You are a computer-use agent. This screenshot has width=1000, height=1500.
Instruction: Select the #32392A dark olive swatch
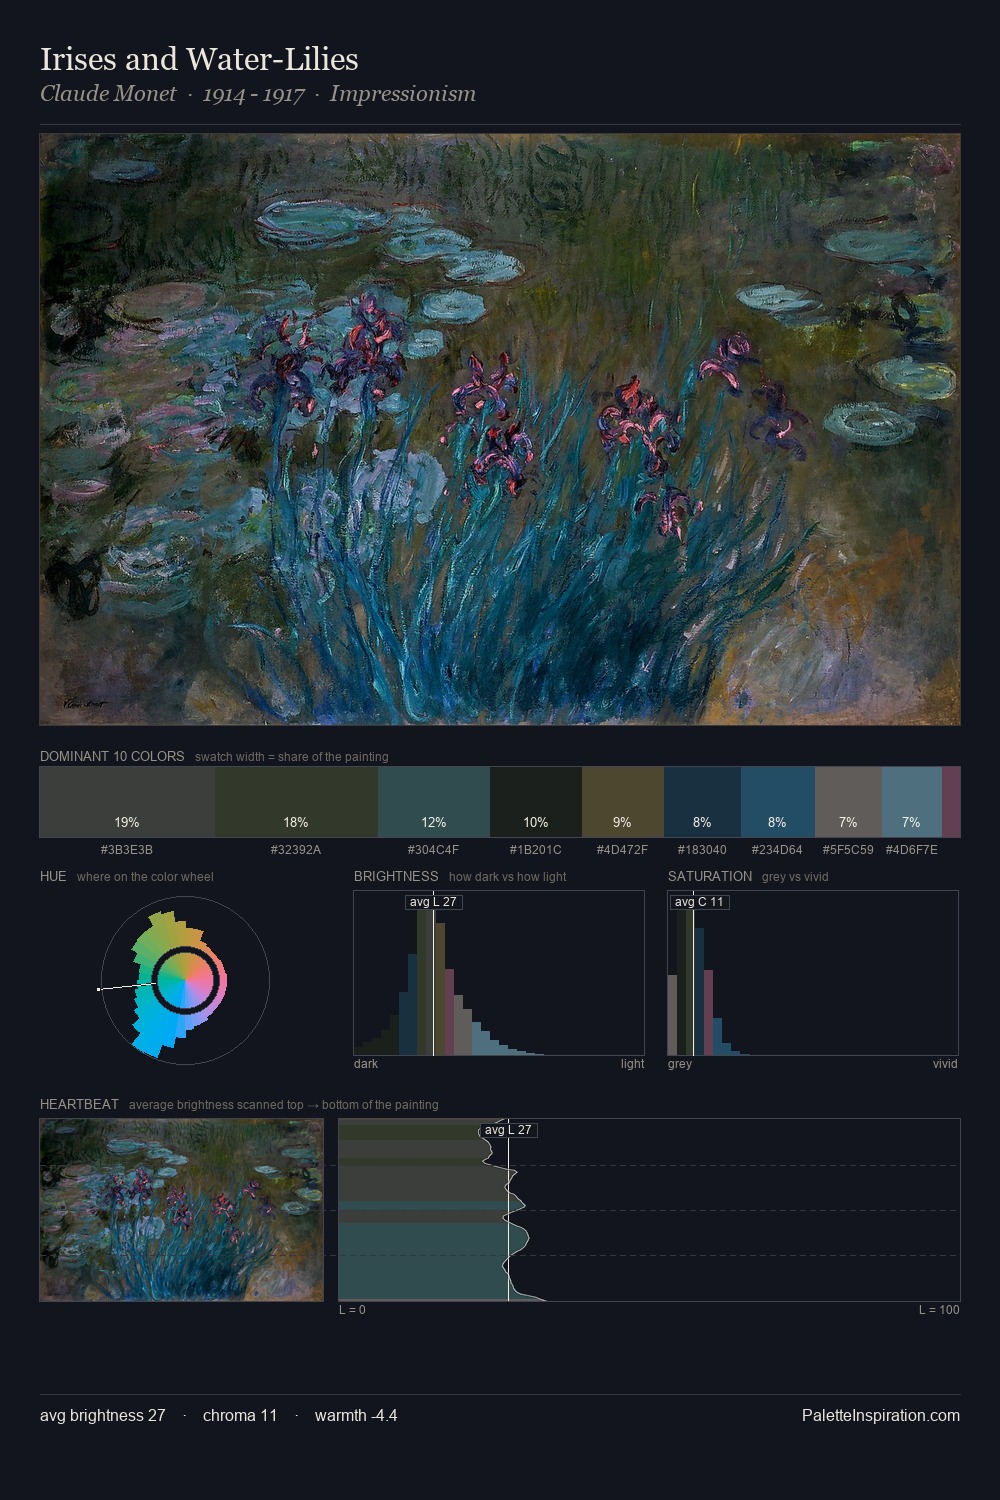click(x=296, y=802)
